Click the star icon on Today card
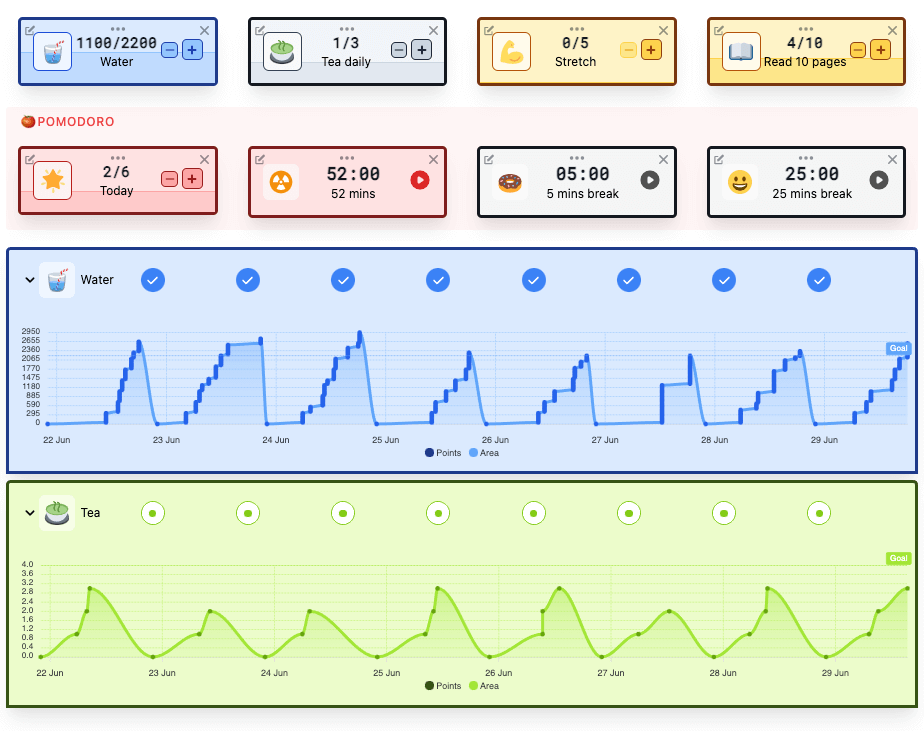 point(52,181)
